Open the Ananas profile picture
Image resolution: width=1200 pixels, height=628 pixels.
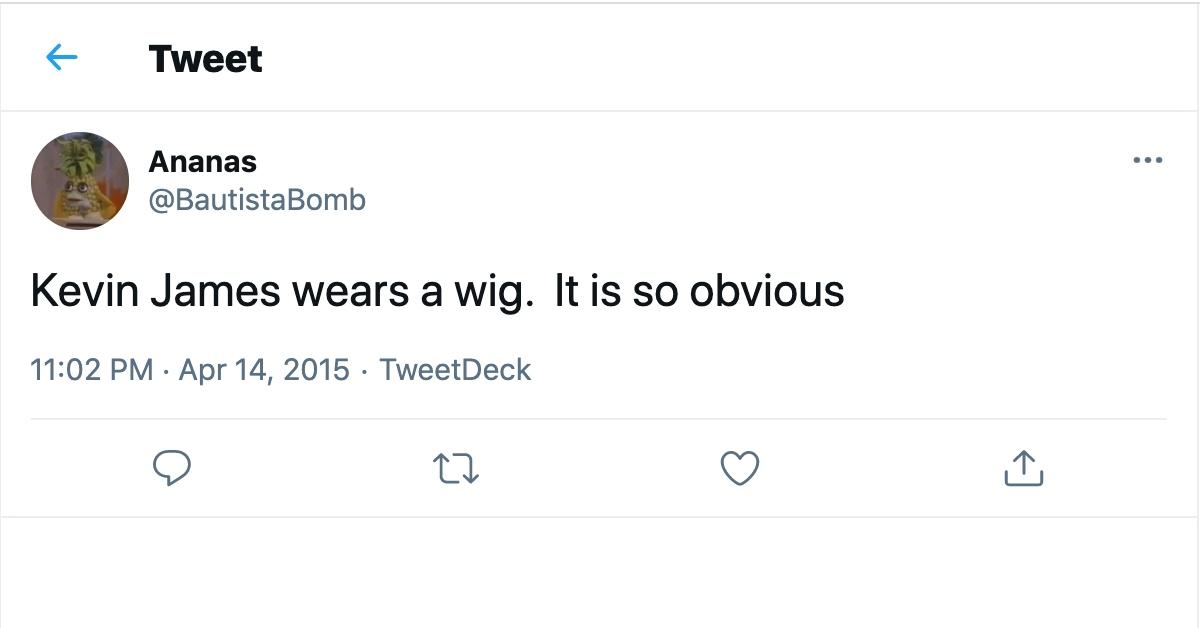pos(80,181)
